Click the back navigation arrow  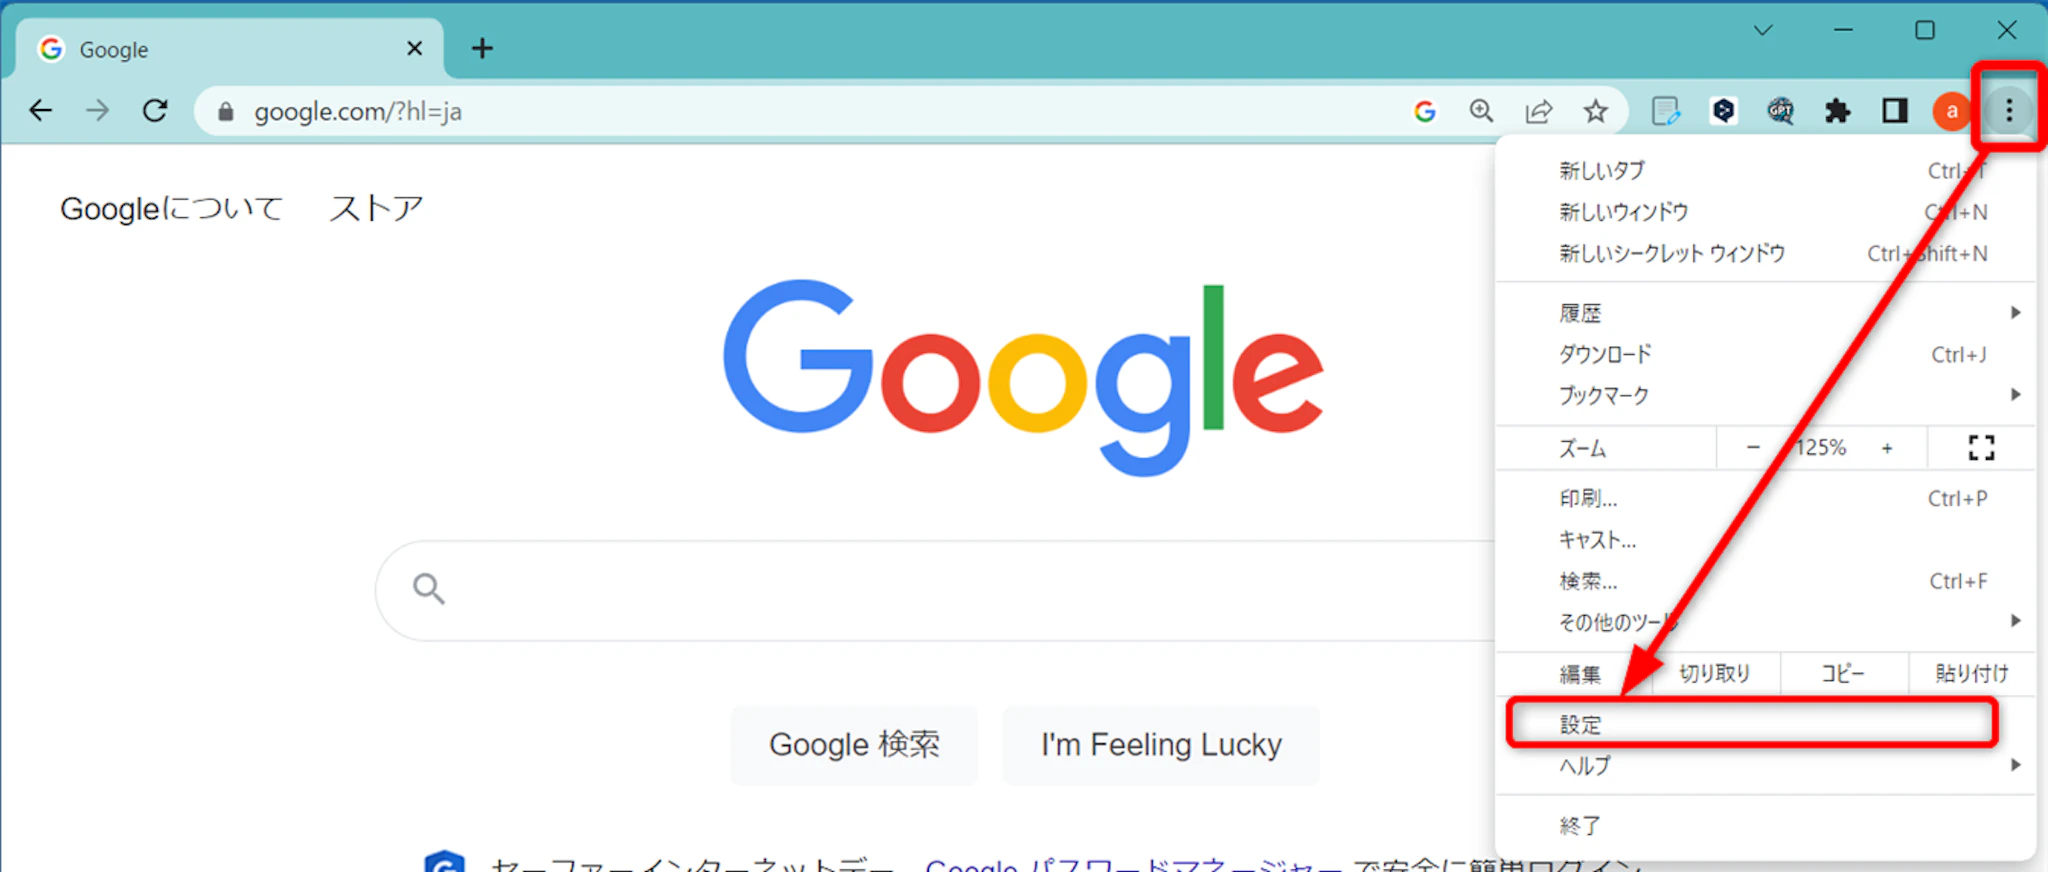41,110
